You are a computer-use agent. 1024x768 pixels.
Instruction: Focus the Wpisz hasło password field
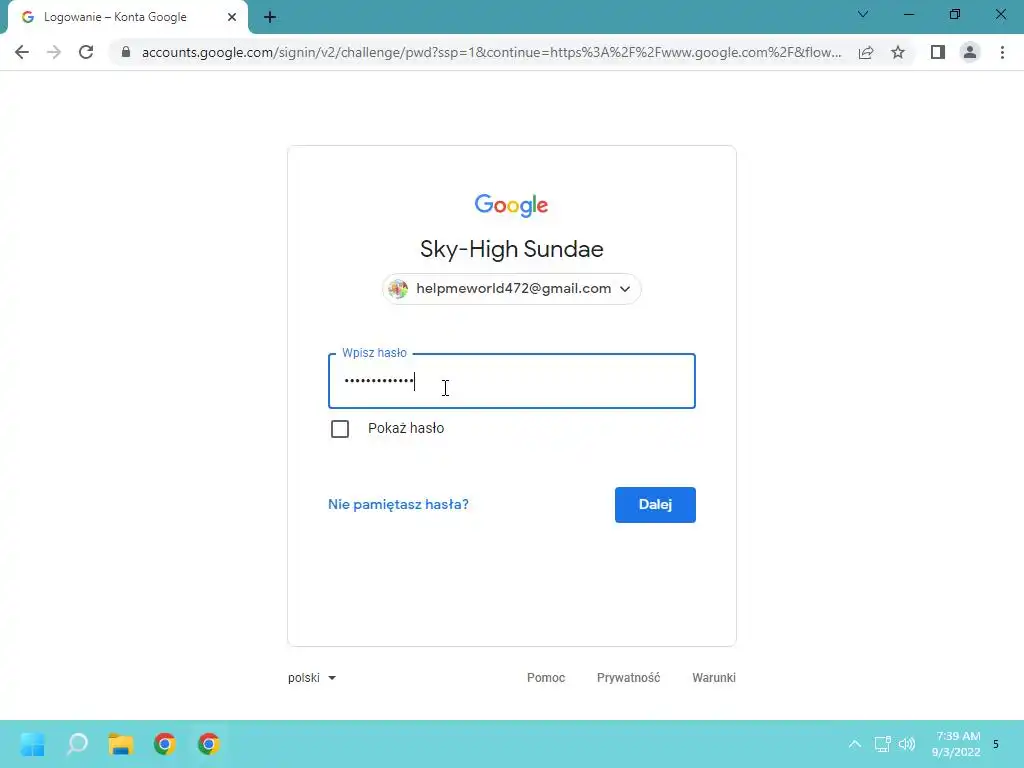[x=511, y=381]
